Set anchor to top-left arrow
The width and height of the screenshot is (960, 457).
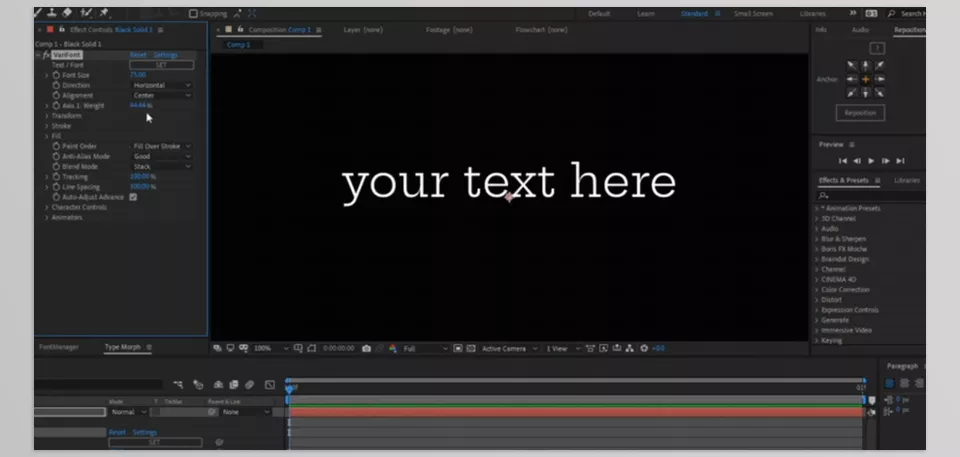click(x=852, y=65)
